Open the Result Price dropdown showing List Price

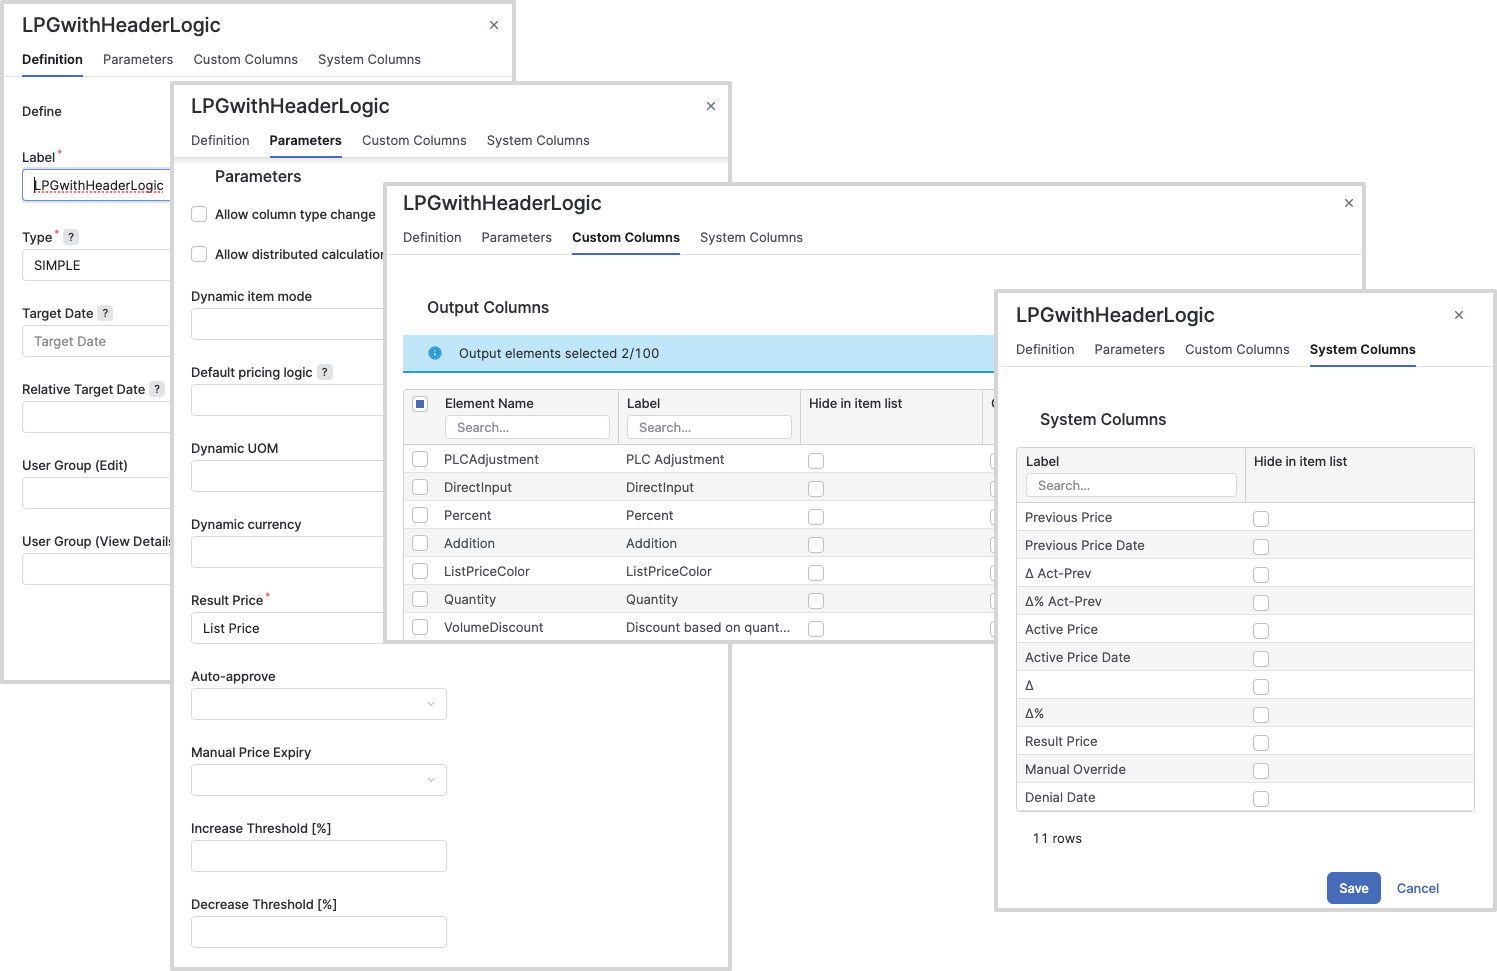click(x=287, y=628)
